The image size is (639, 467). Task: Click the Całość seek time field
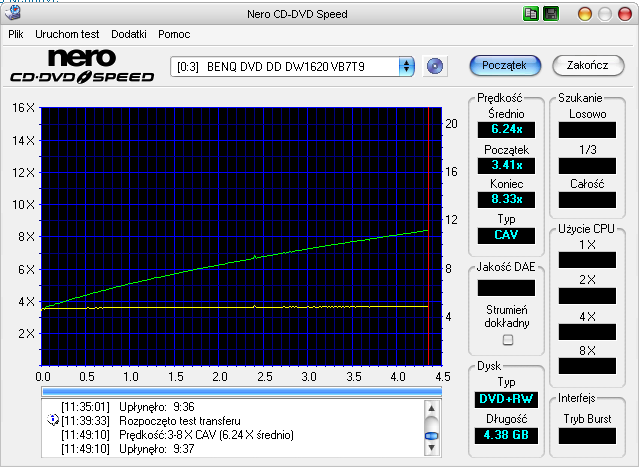coord(587,200)
